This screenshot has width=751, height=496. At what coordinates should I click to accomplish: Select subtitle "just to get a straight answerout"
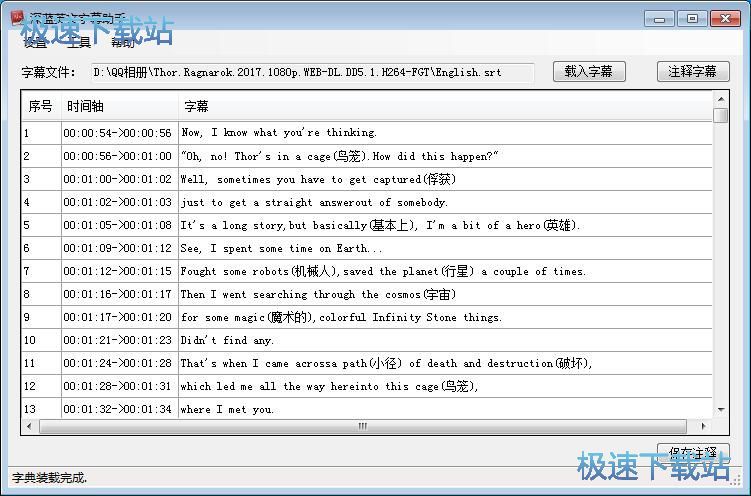[x=445, y=202]
